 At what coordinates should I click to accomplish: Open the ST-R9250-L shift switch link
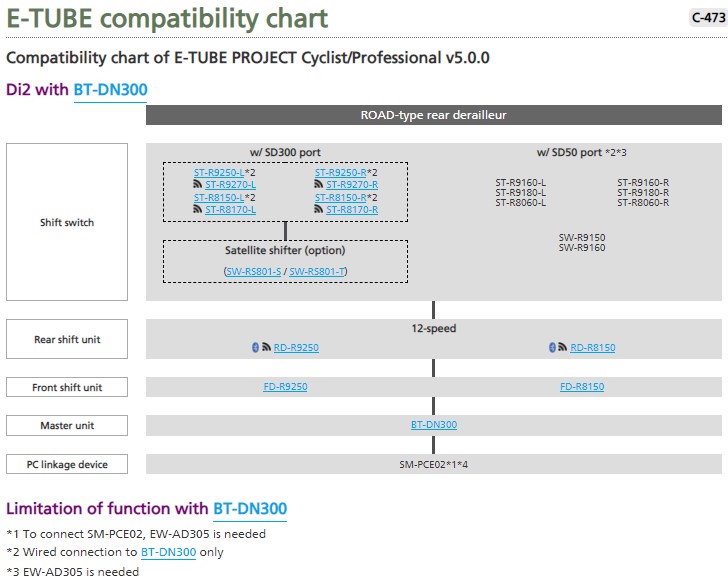point(219,173)
